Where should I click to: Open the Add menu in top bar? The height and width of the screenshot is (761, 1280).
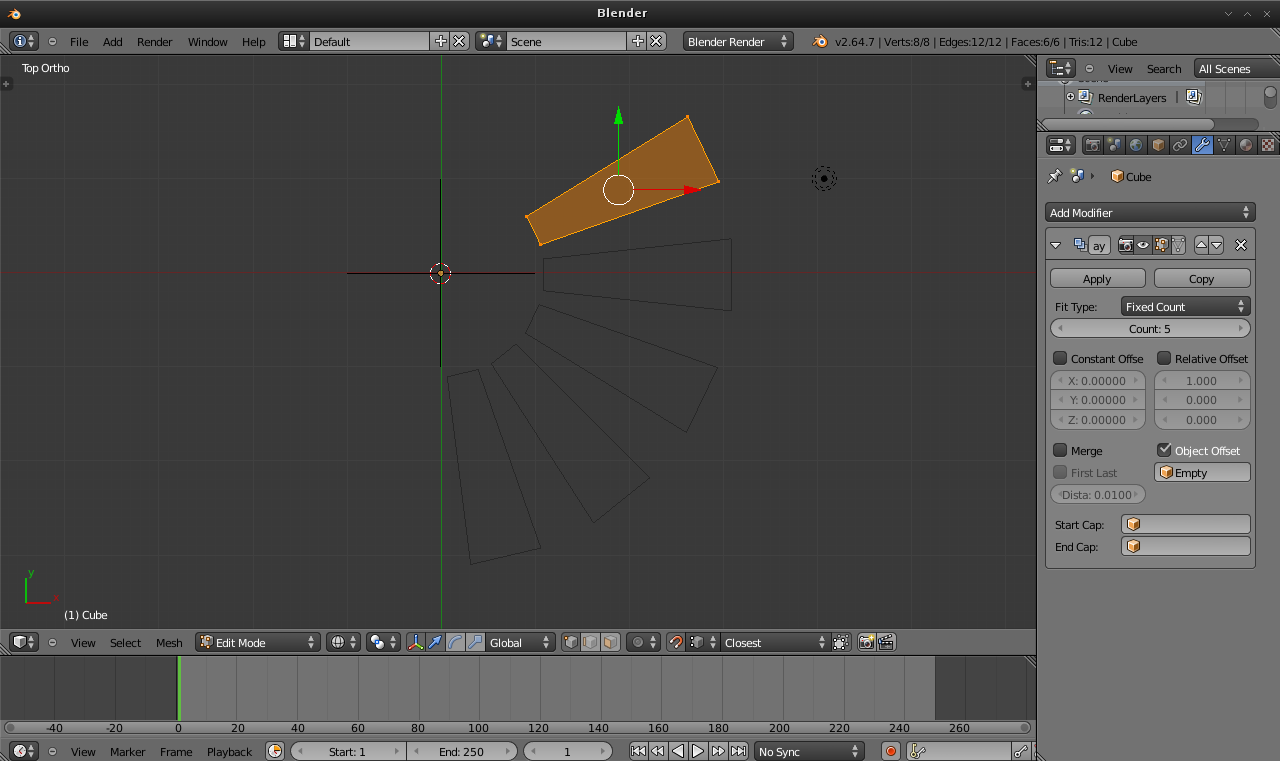point(113,41)
